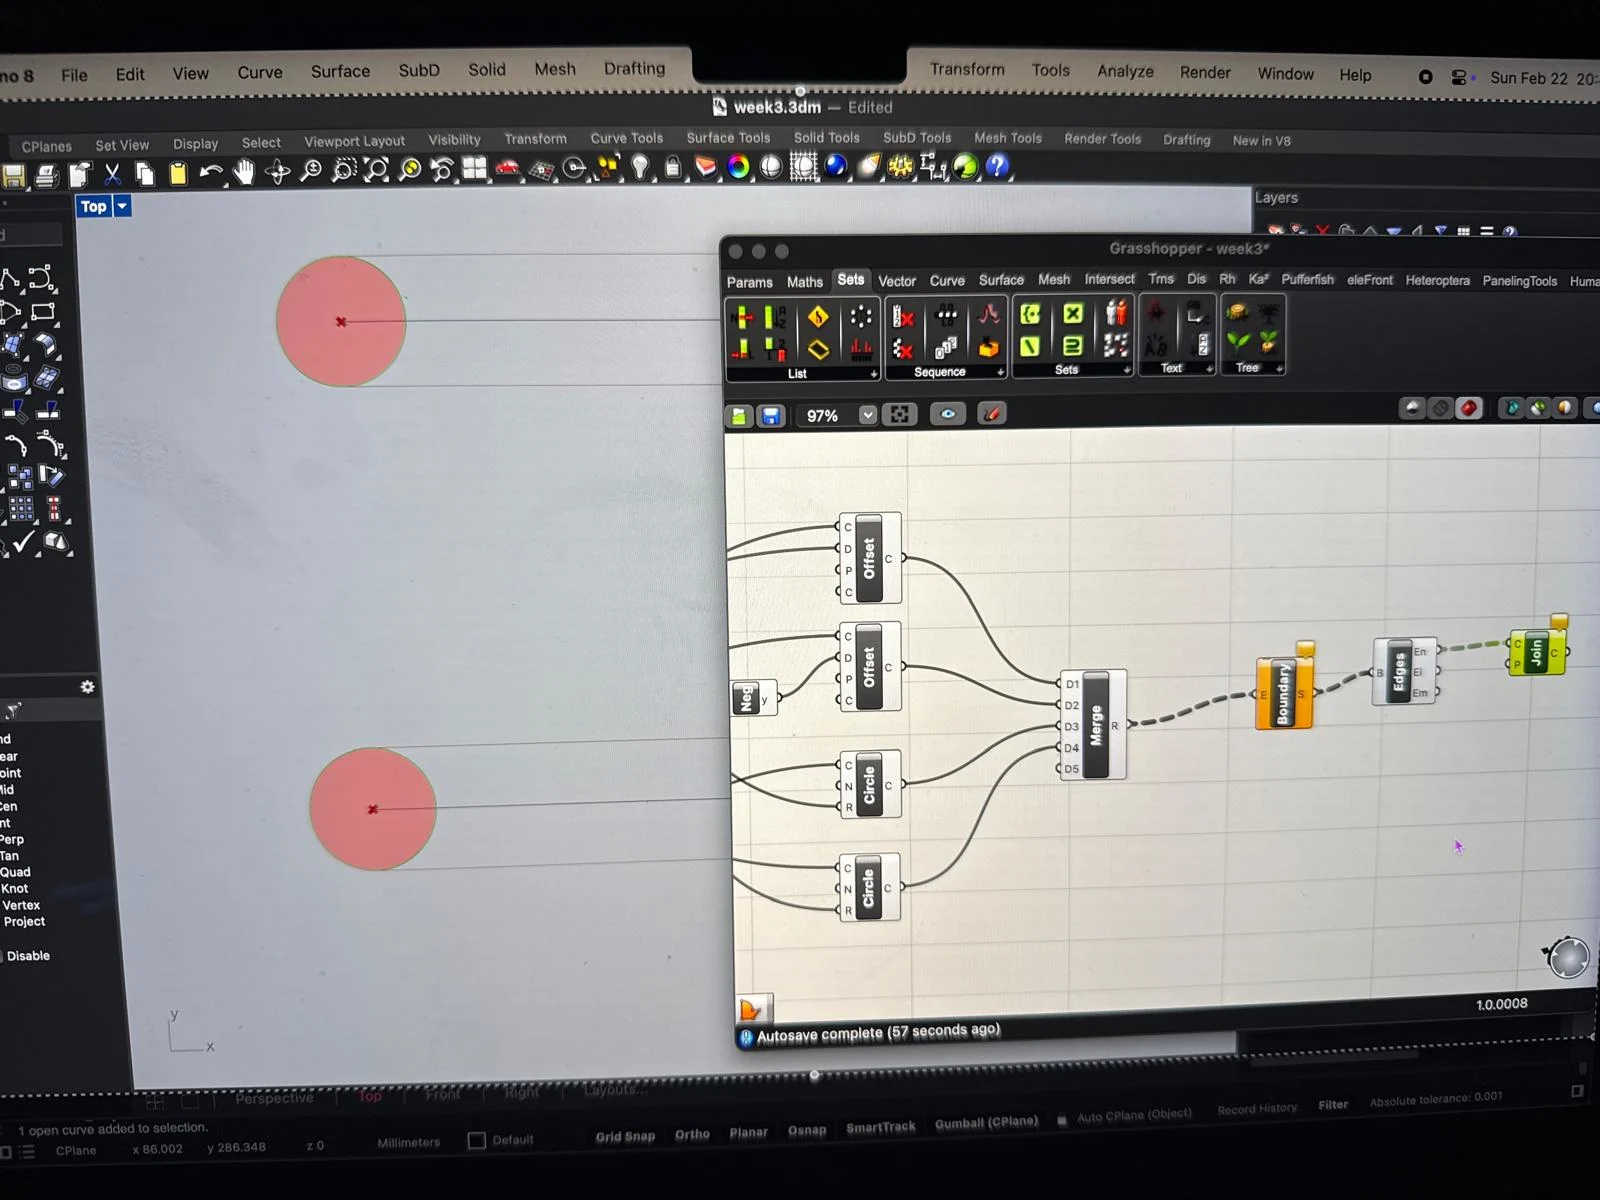This screenshot has width=1600, height=1200.
Task: Click Grasshopper zoom extents icon
Action: coord(900,414)
